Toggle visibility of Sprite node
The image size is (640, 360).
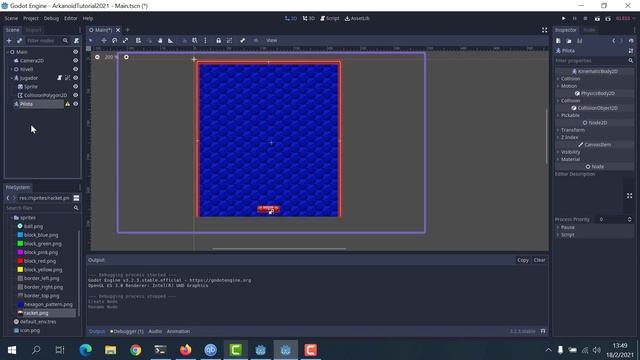point(76,87)
